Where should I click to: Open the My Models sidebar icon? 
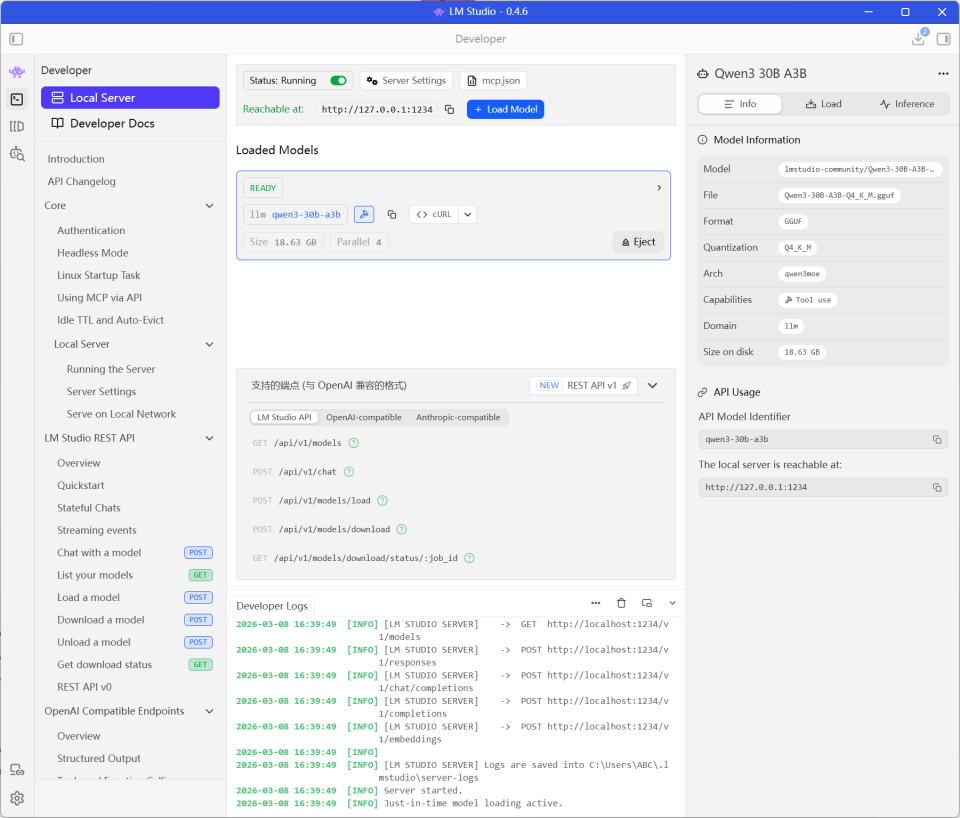[17, 126]
